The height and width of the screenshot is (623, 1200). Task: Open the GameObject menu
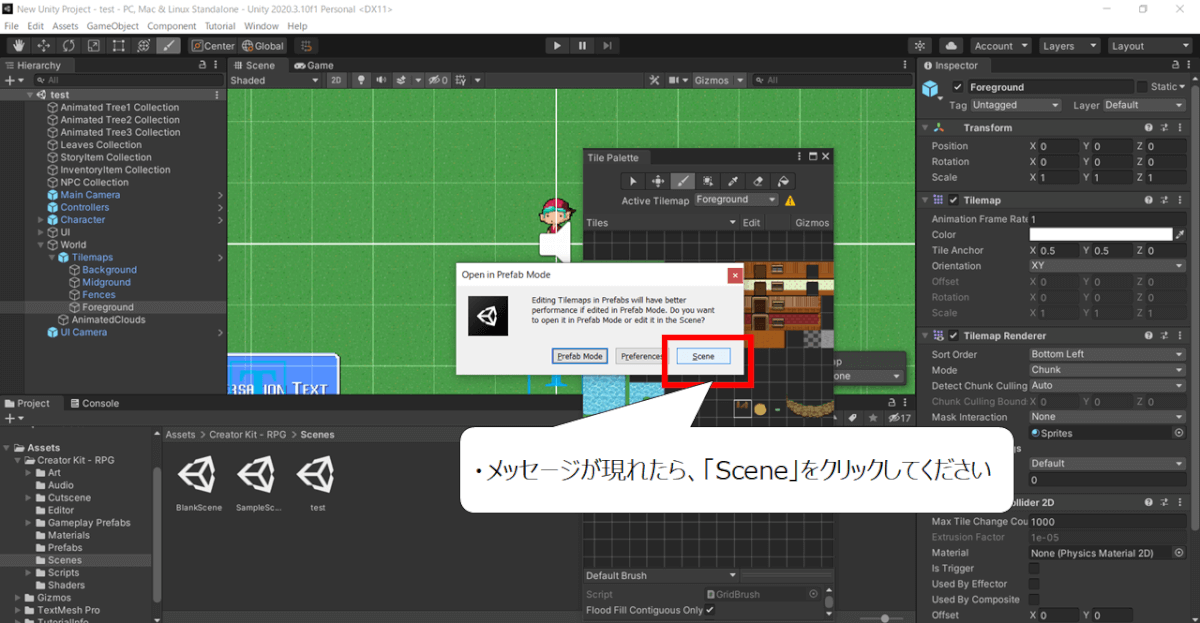click(112, 26)
